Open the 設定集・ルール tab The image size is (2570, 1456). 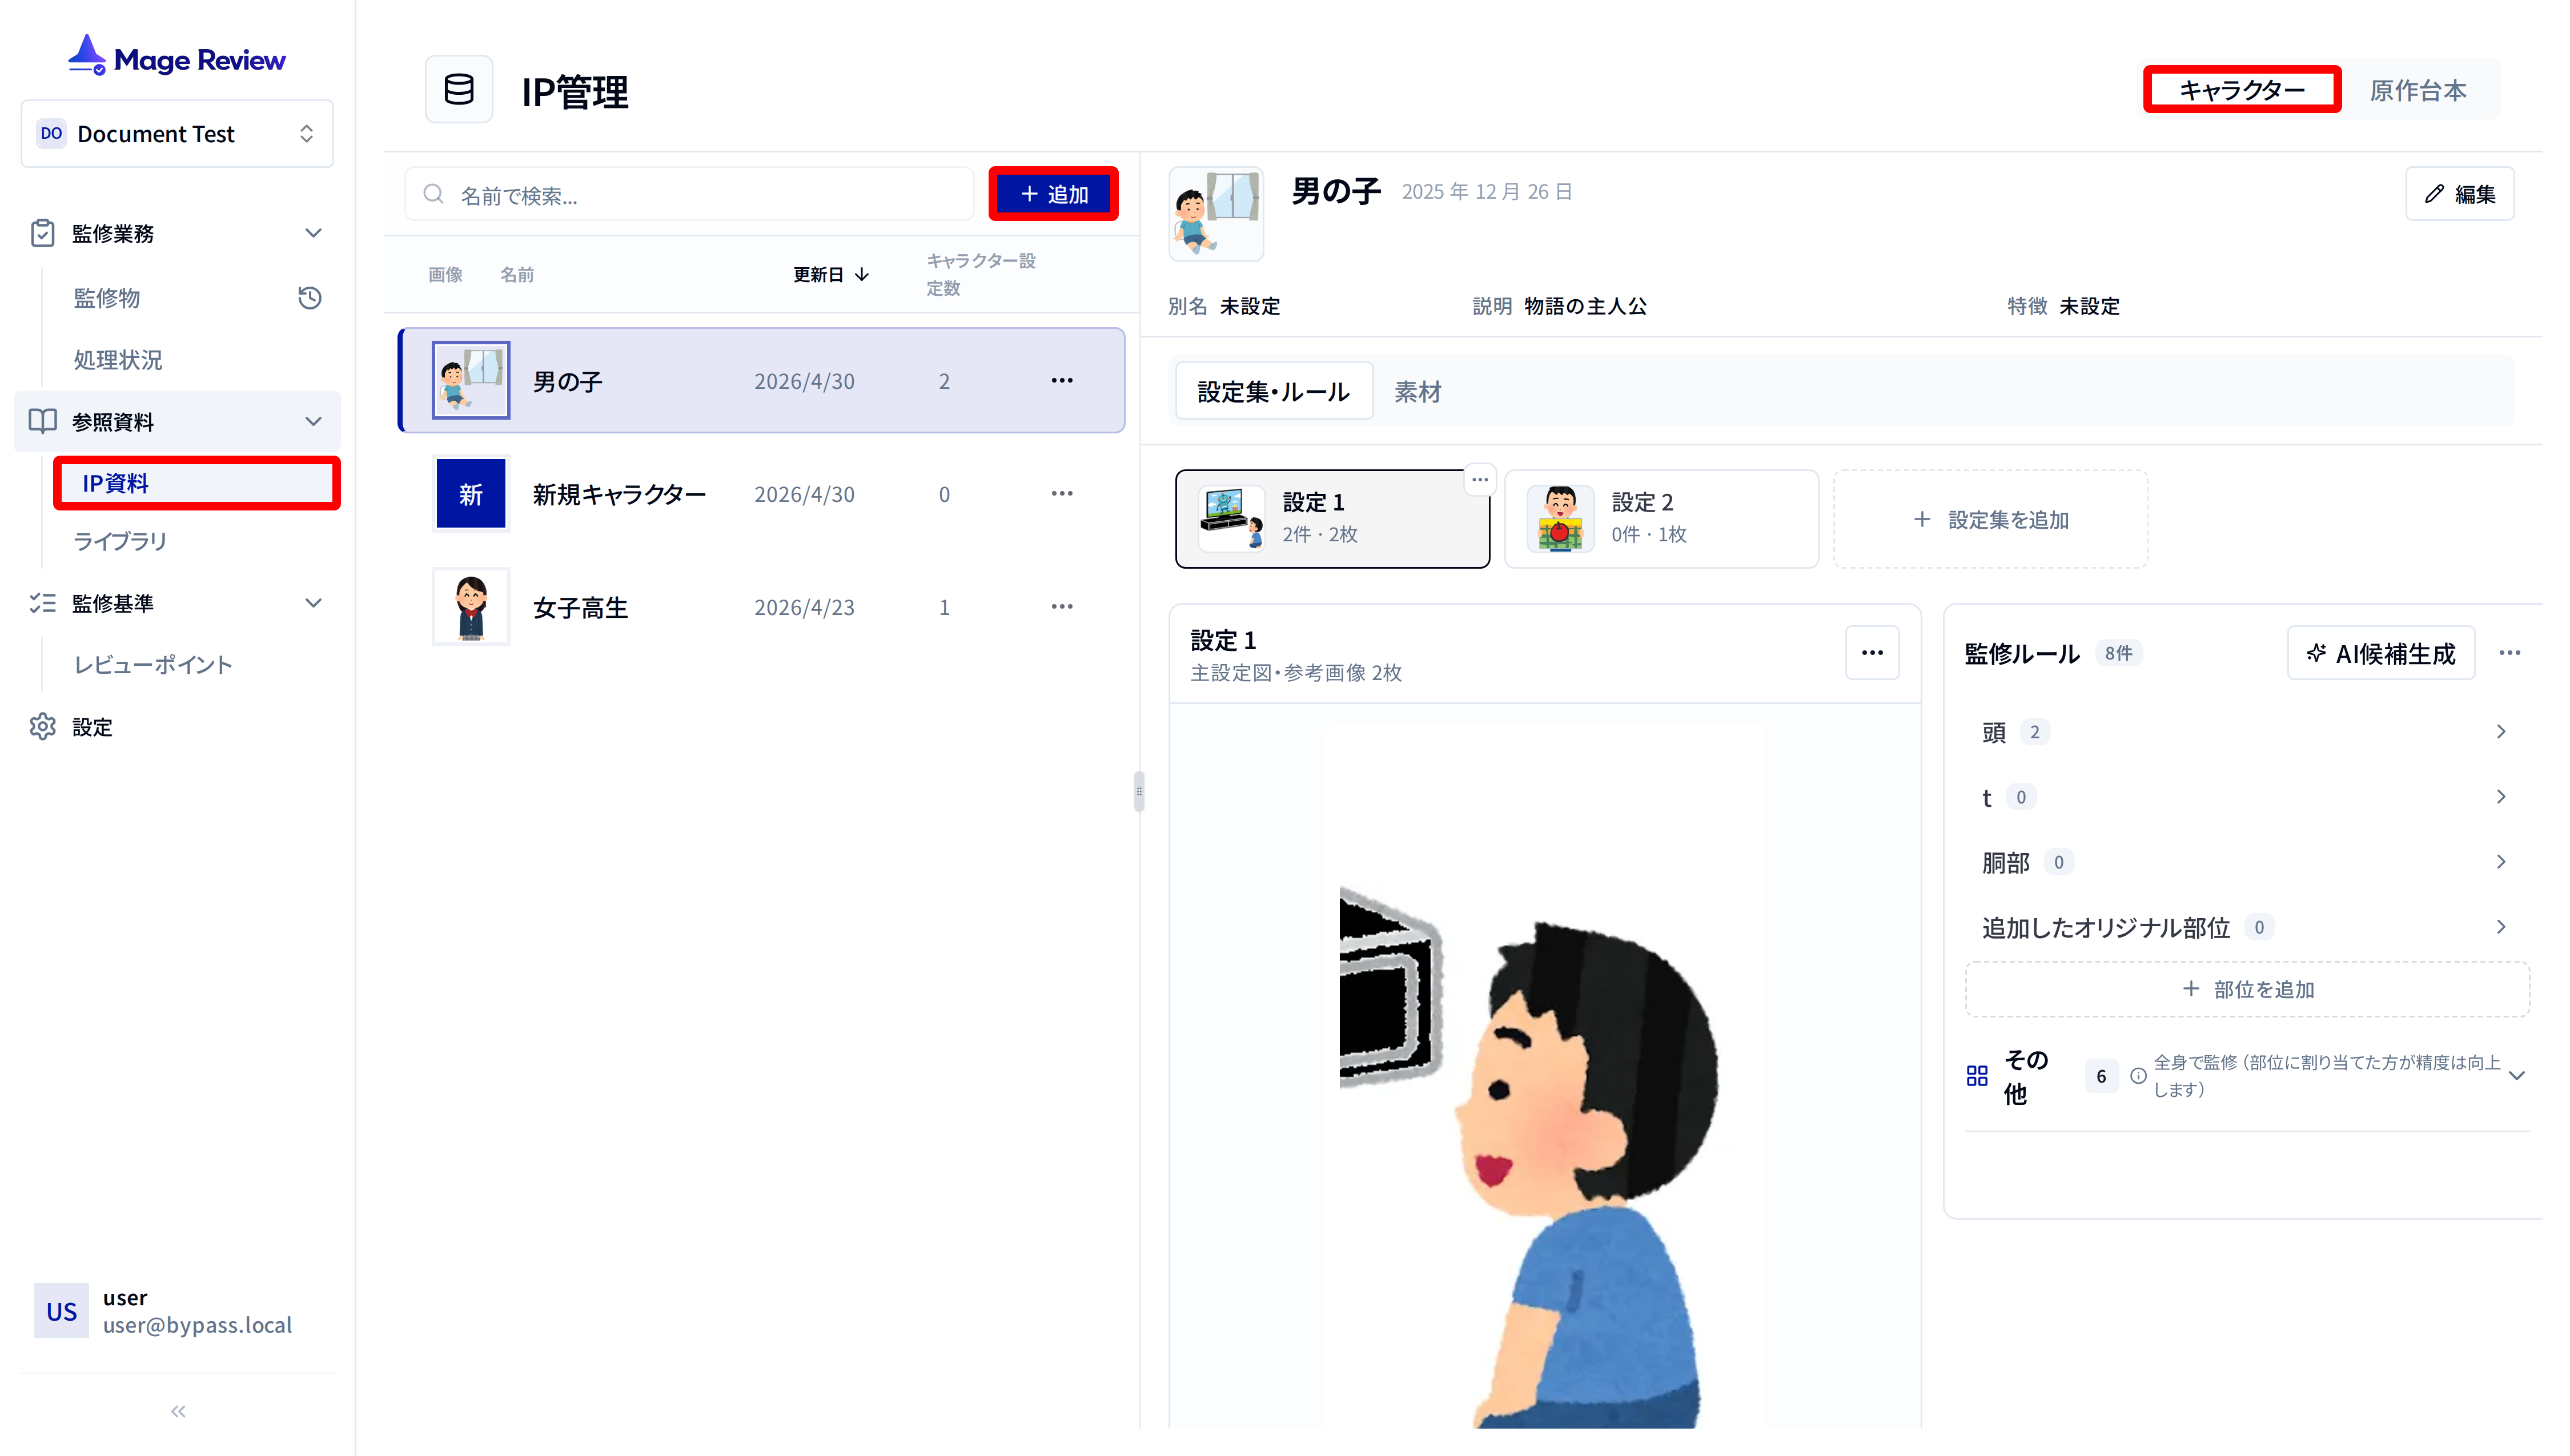(x=1273, y=392)
